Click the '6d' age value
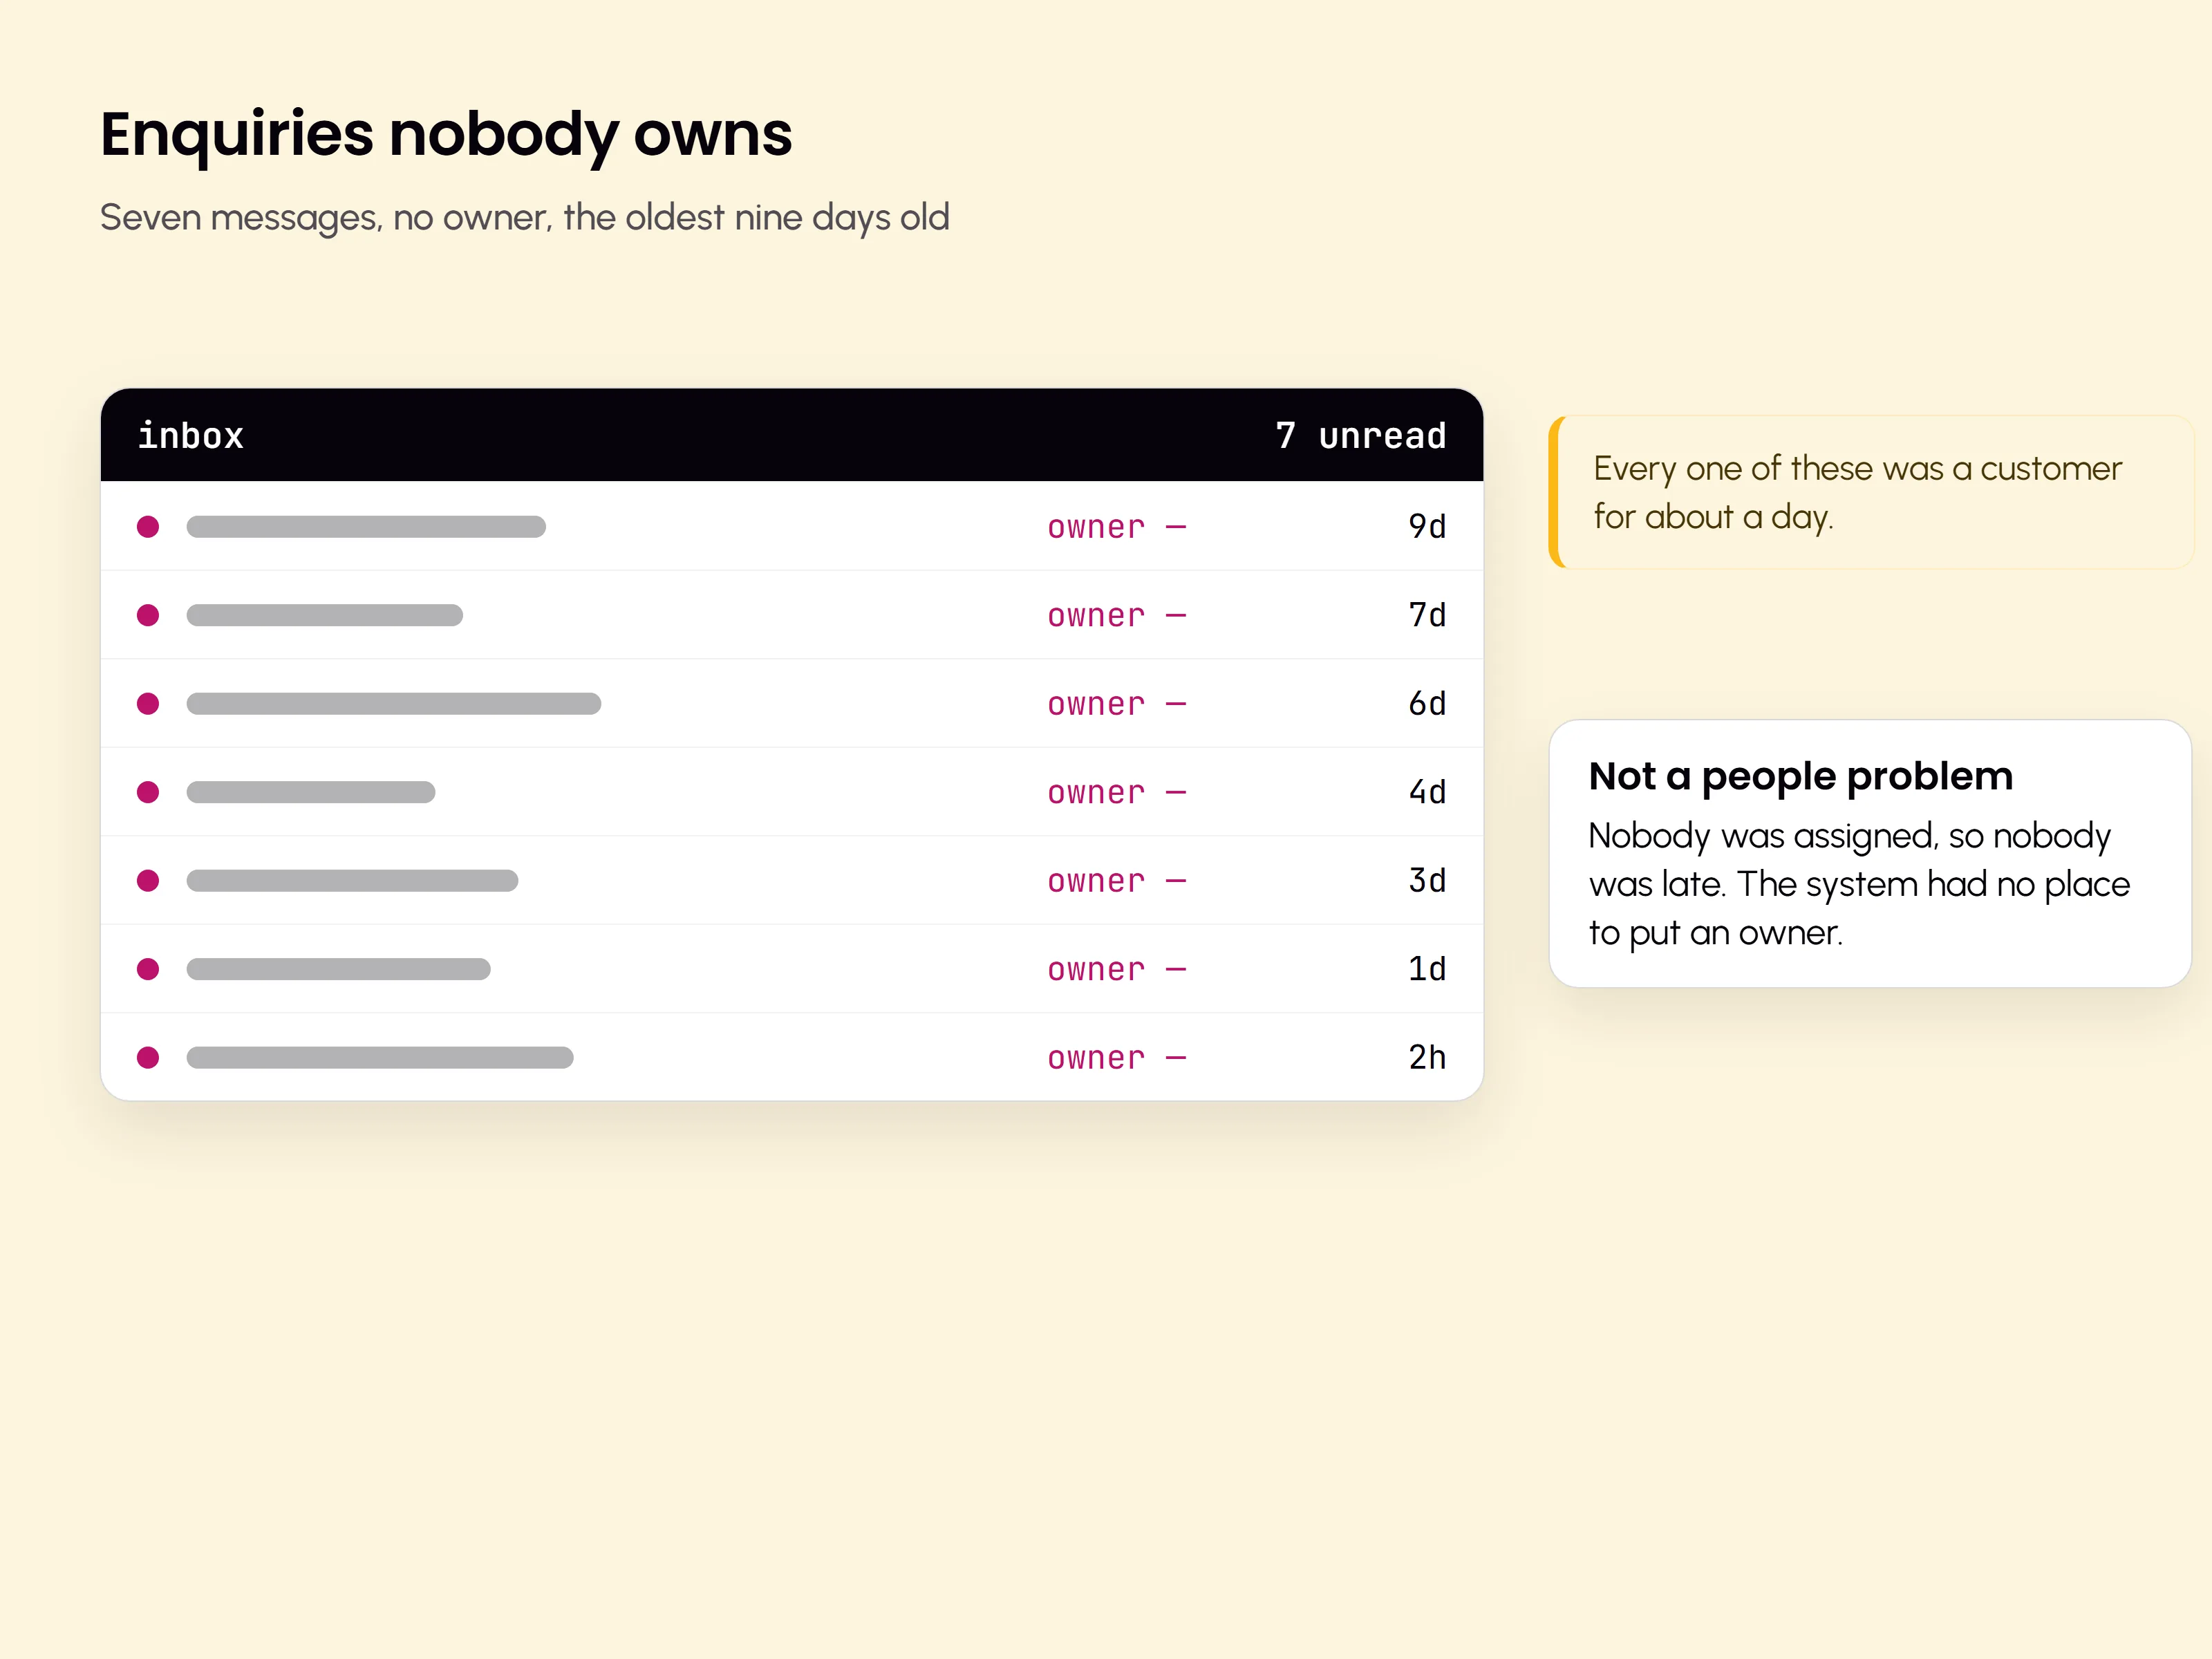This screenshot has width=2212, height=1659. tap(1427, 703)
